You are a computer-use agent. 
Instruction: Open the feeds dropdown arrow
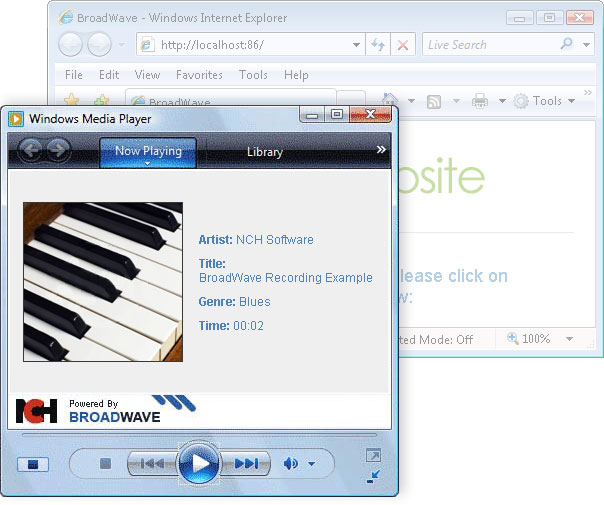pyautogui.click(x=456, y=101)
